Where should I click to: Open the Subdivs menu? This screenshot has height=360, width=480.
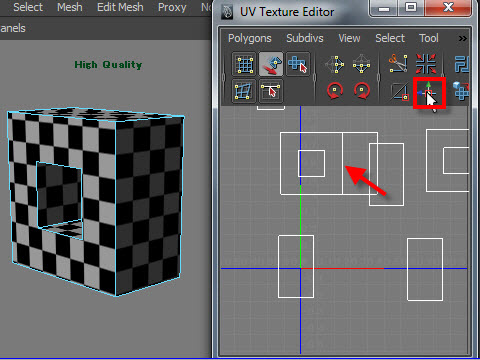coord(305,38)
